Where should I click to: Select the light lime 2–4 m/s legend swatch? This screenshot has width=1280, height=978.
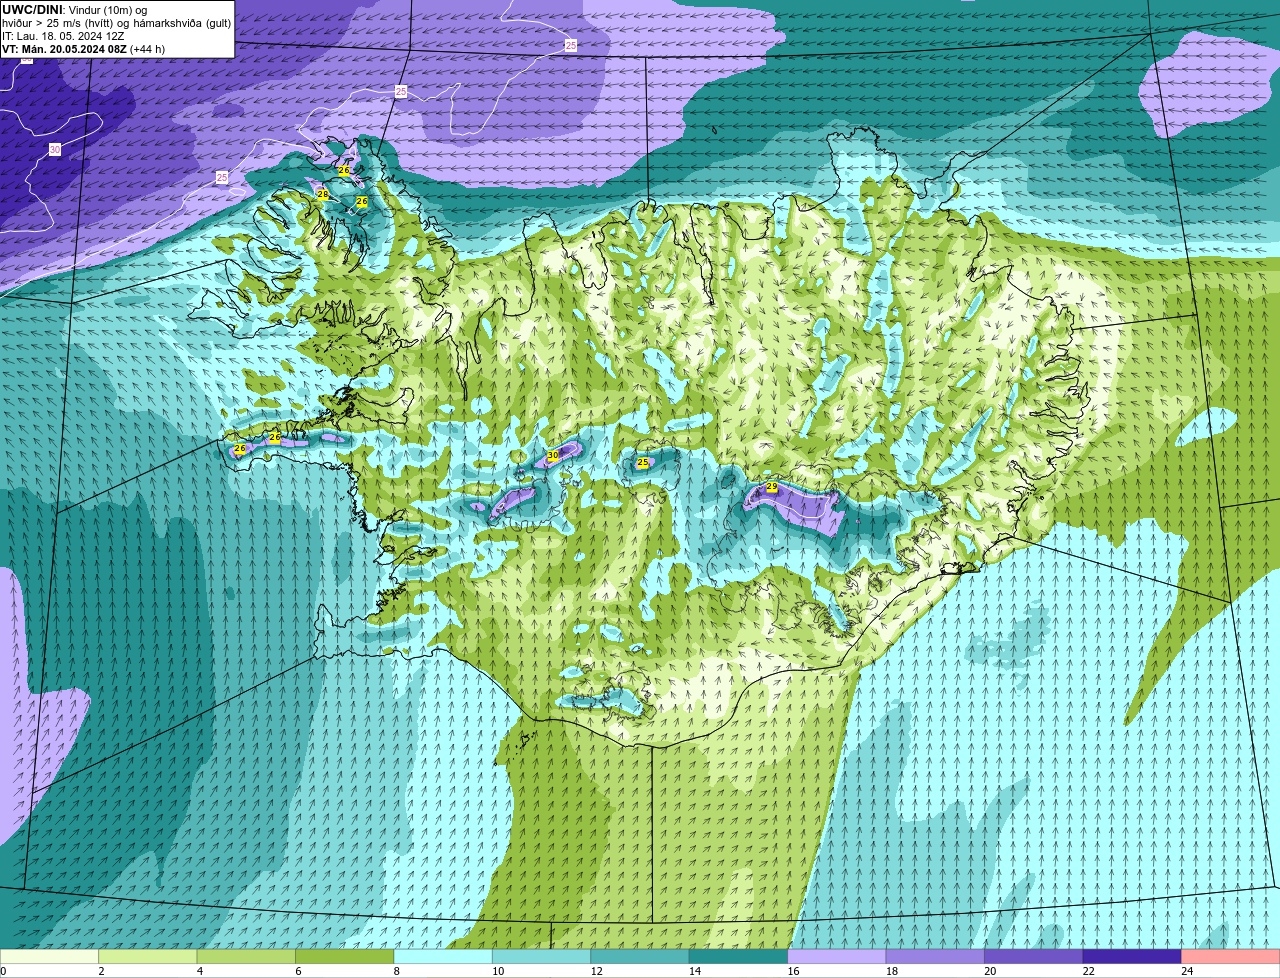coord(148,957)
